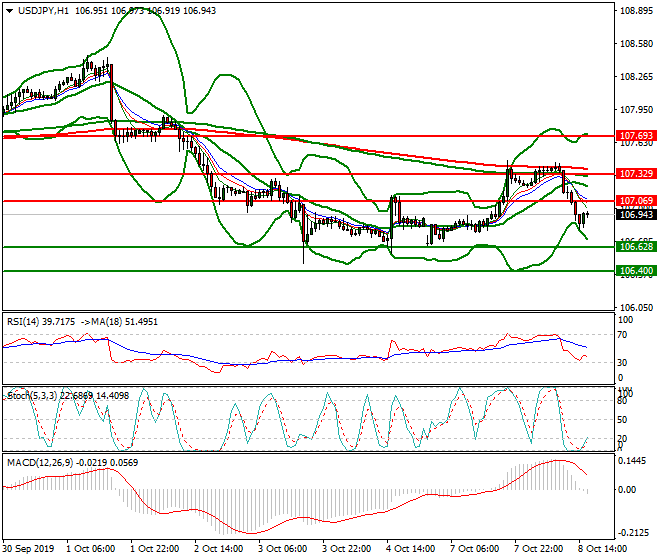Select the 7 Oct 22:00 time axis label
The width and height of the screenshot is (660, 560).
coord(538,549)
